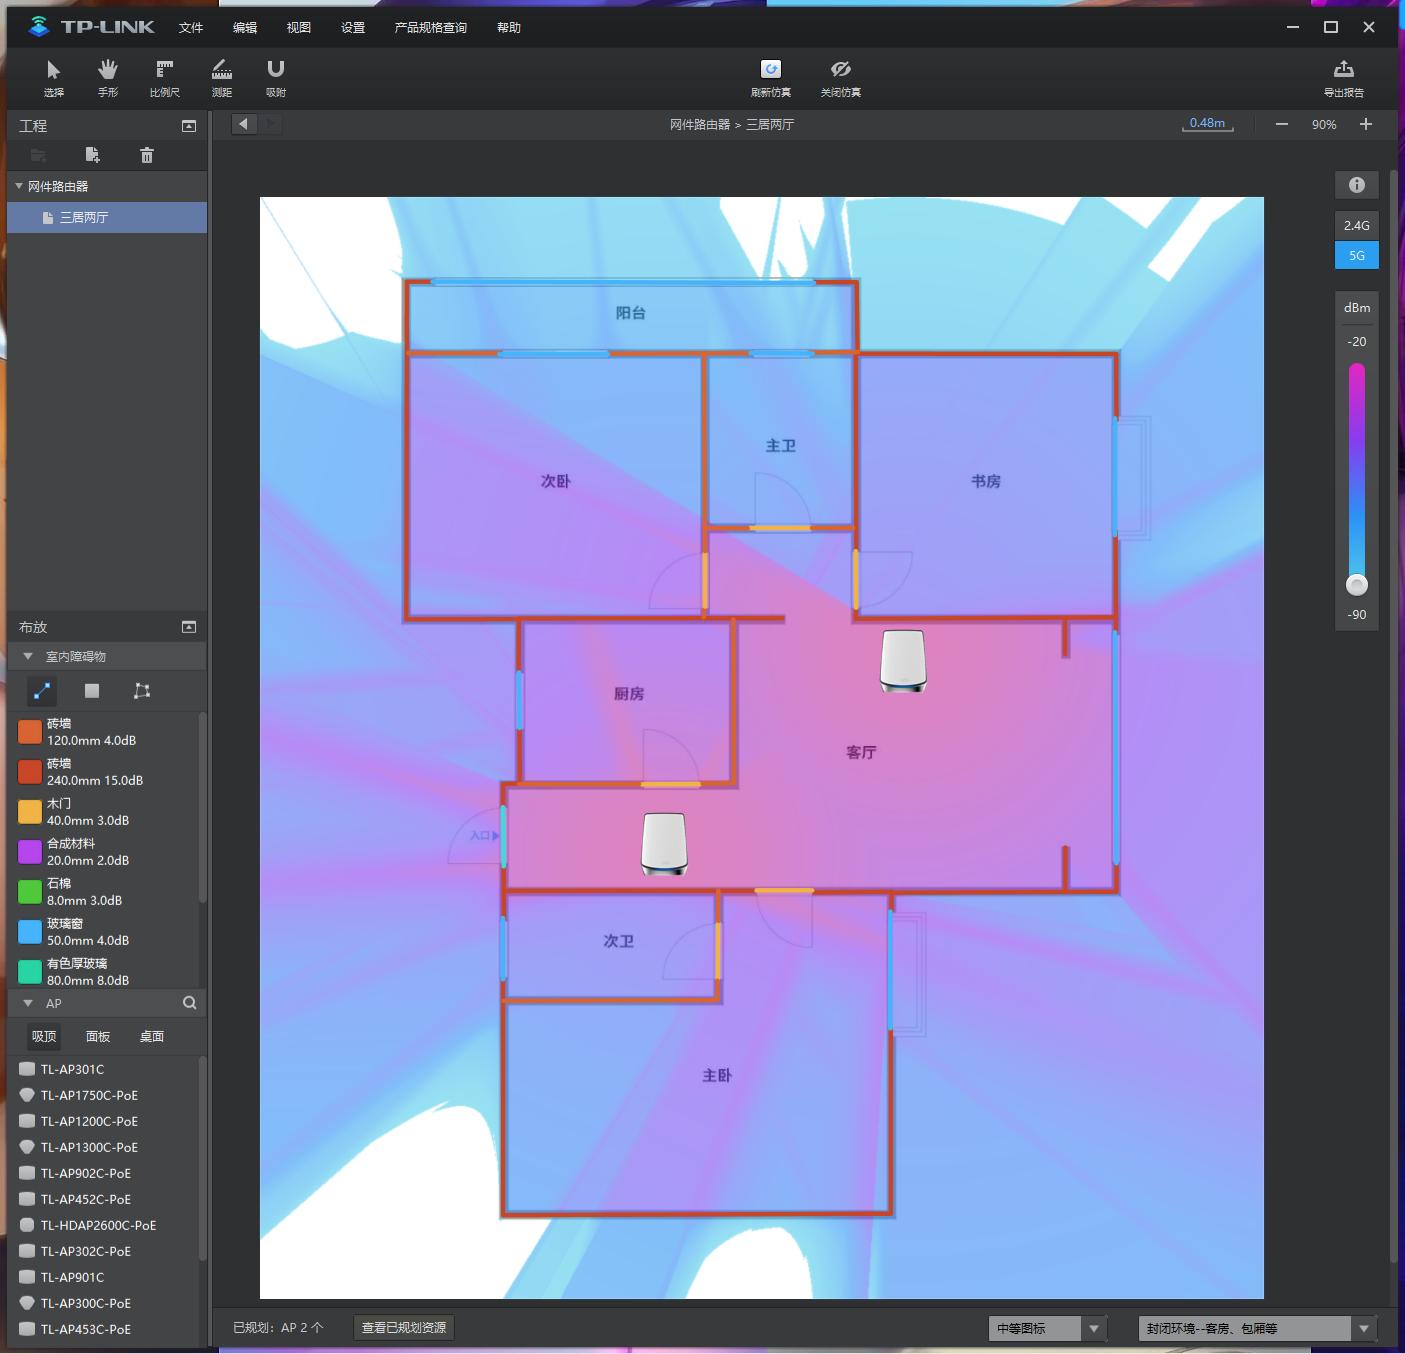Open the info panel icon
The width and height of the screenshot is (1405, 1354).
[1356, 185]
